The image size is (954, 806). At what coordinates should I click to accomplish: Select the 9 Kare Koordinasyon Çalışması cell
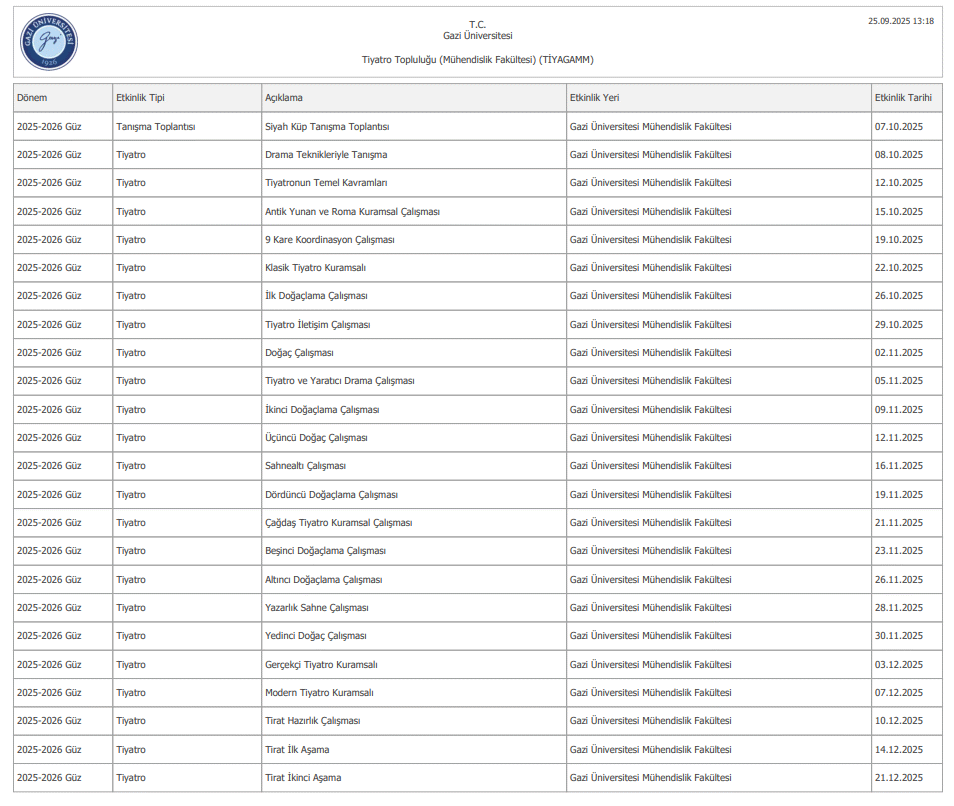click(330, 240)
